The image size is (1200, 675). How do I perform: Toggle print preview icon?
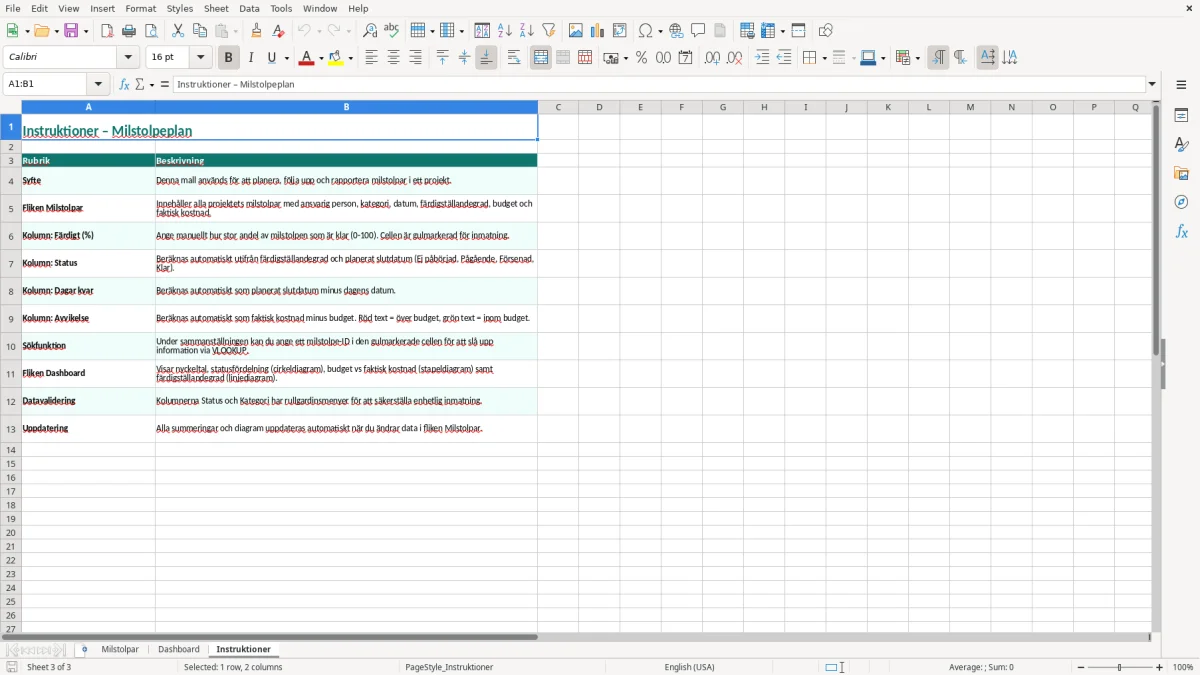[x=151, y=31]
